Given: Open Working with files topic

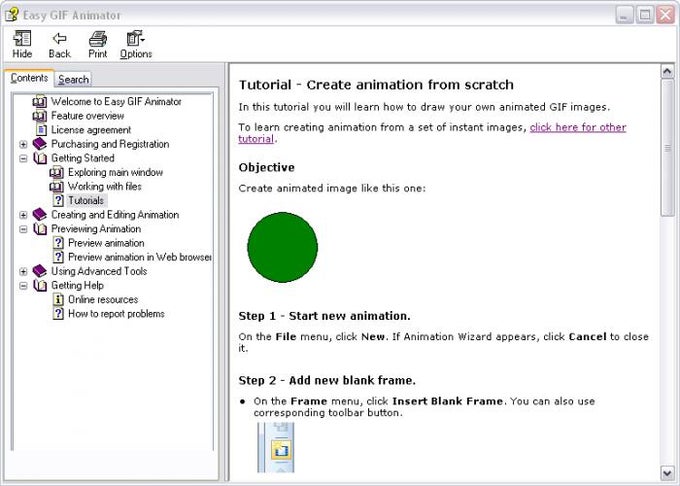Looking at the screenshot, I should click(x=105, y=186).
